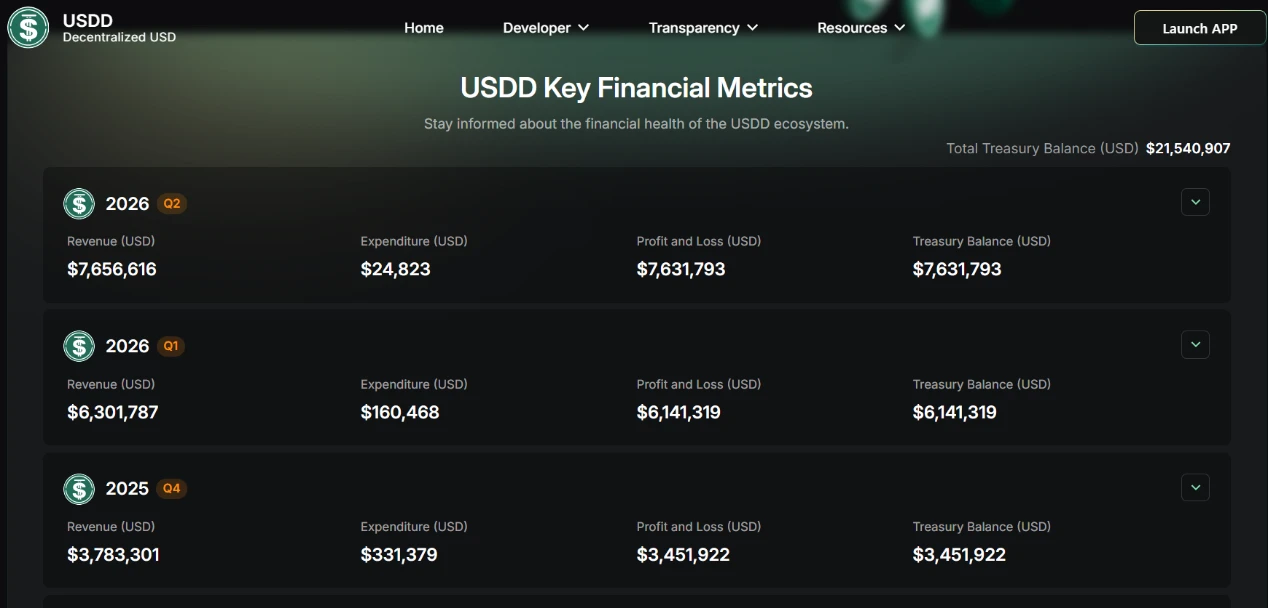The width and height of the screenshot is (1268, 608).
Task: Click the USDD logo icon in header
Action: pos(28,28)
